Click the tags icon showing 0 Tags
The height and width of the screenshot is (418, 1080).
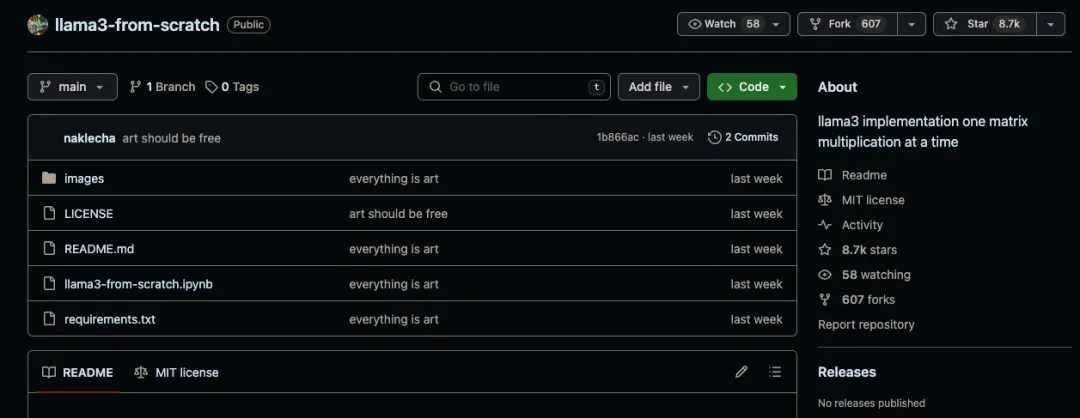click(211, 87)
